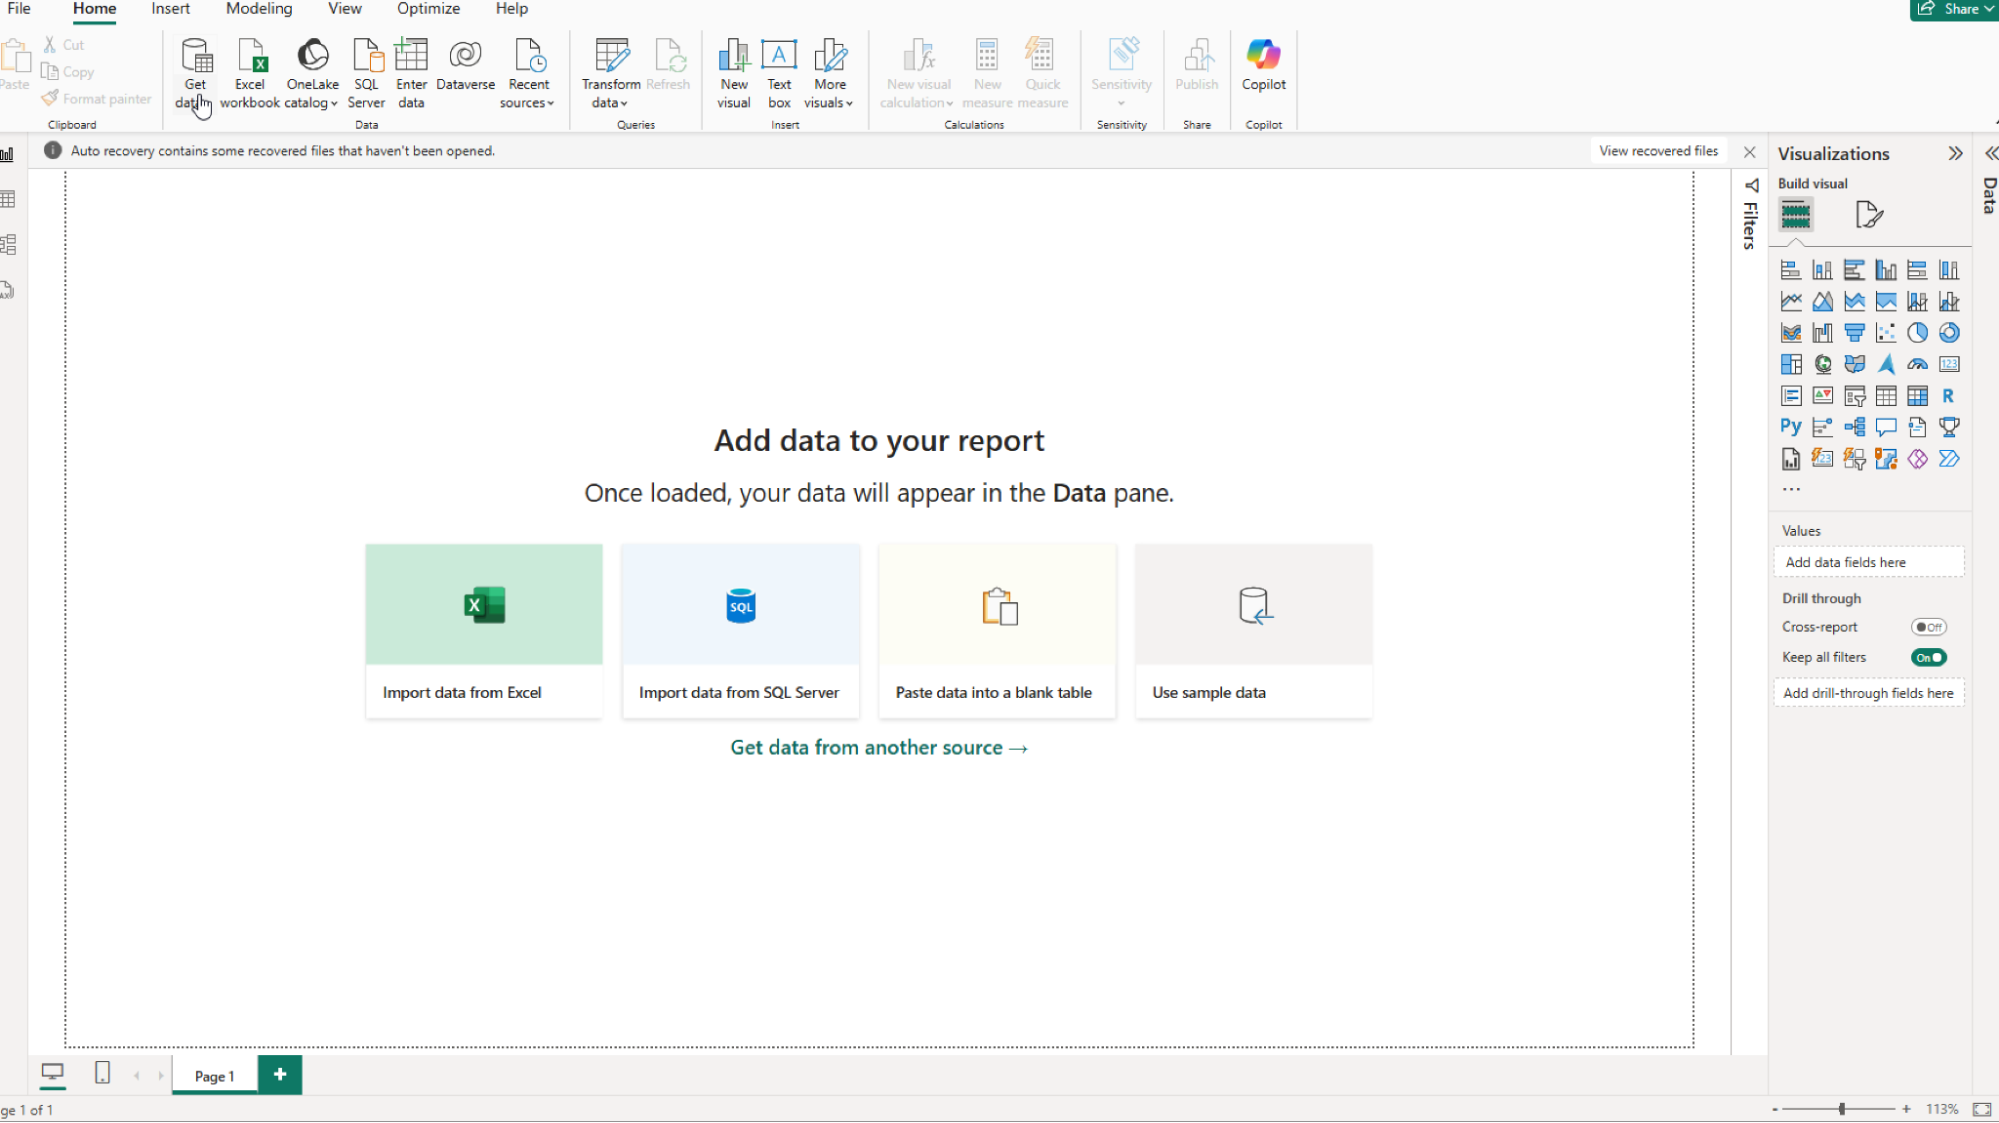Switch to the Modeling ribbon tab
The width and height of the screenshot is (1999, 1123).
point(259,9)
